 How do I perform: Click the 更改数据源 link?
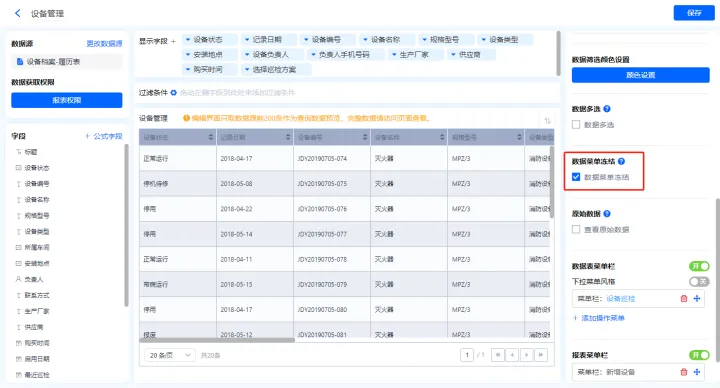pyautogui.click(x=104, y=44)
